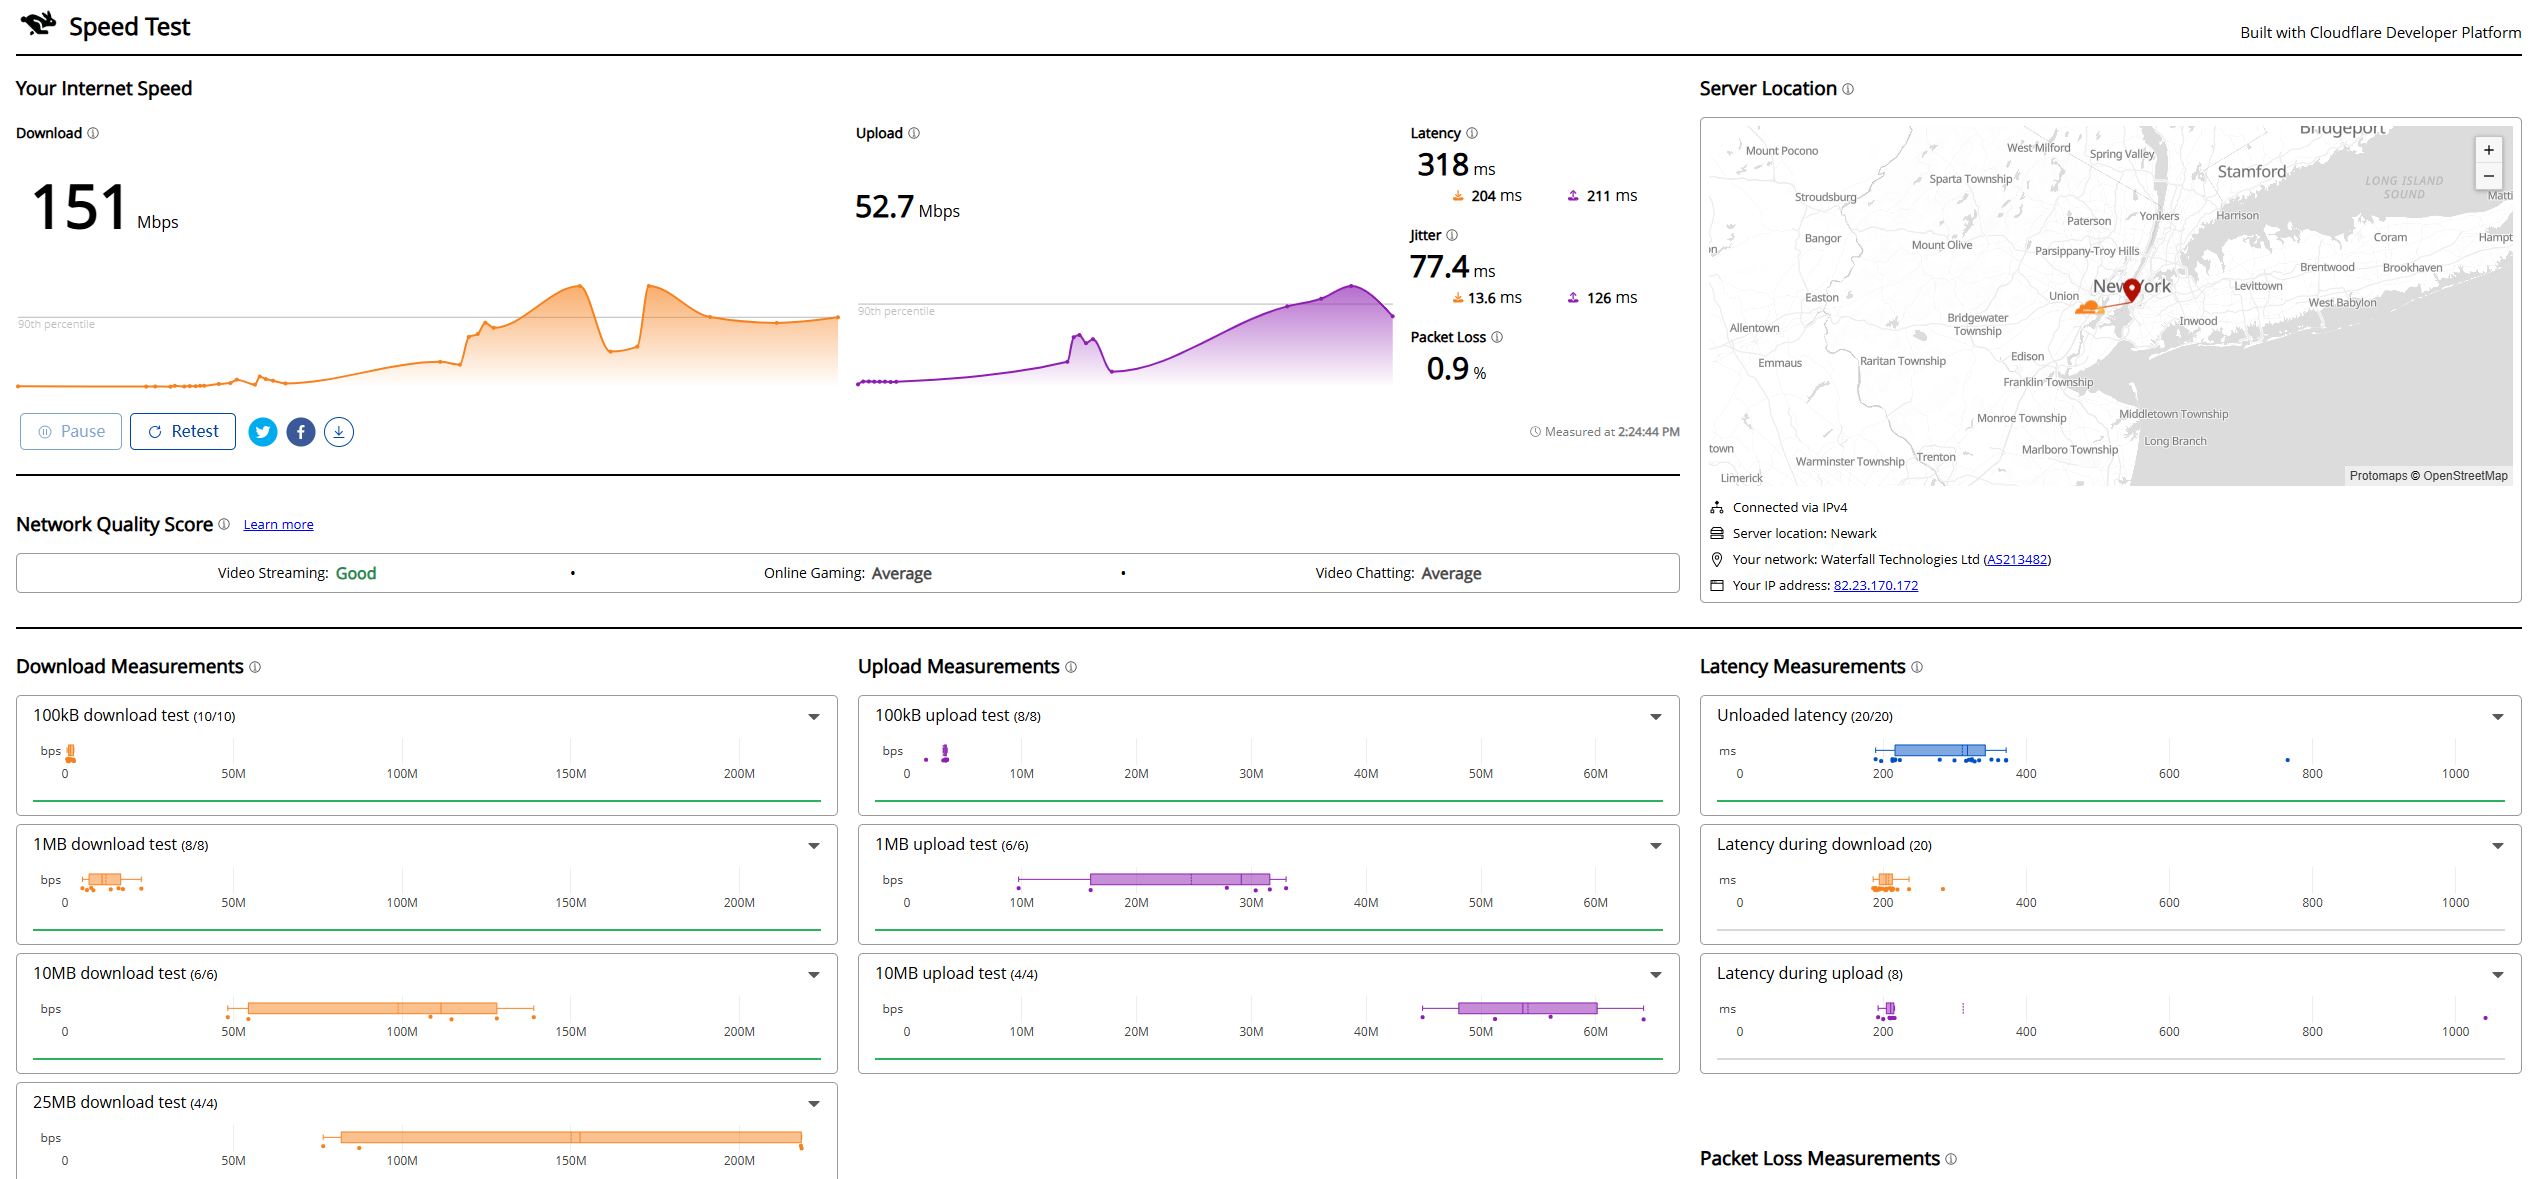
Task: Zoom out on the server map
Action: 2489,176
